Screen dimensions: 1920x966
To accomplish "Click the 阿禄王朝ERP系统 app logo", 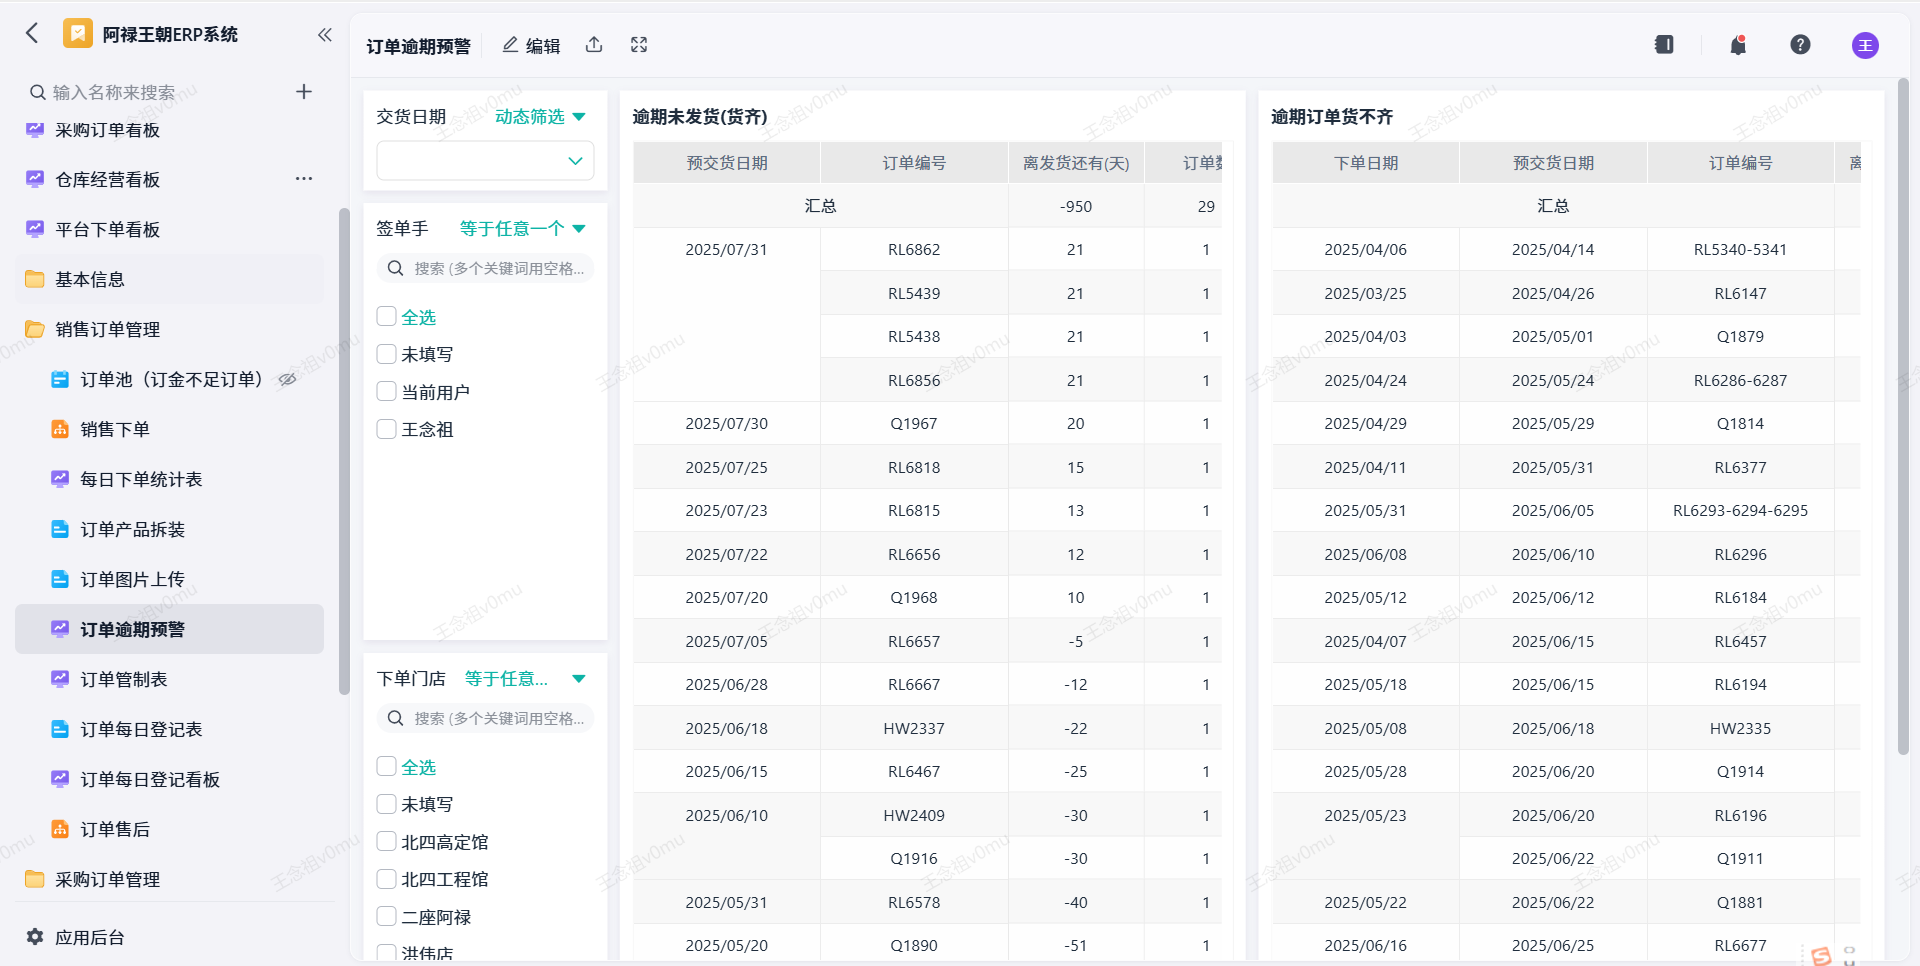I will pos(78,34).
